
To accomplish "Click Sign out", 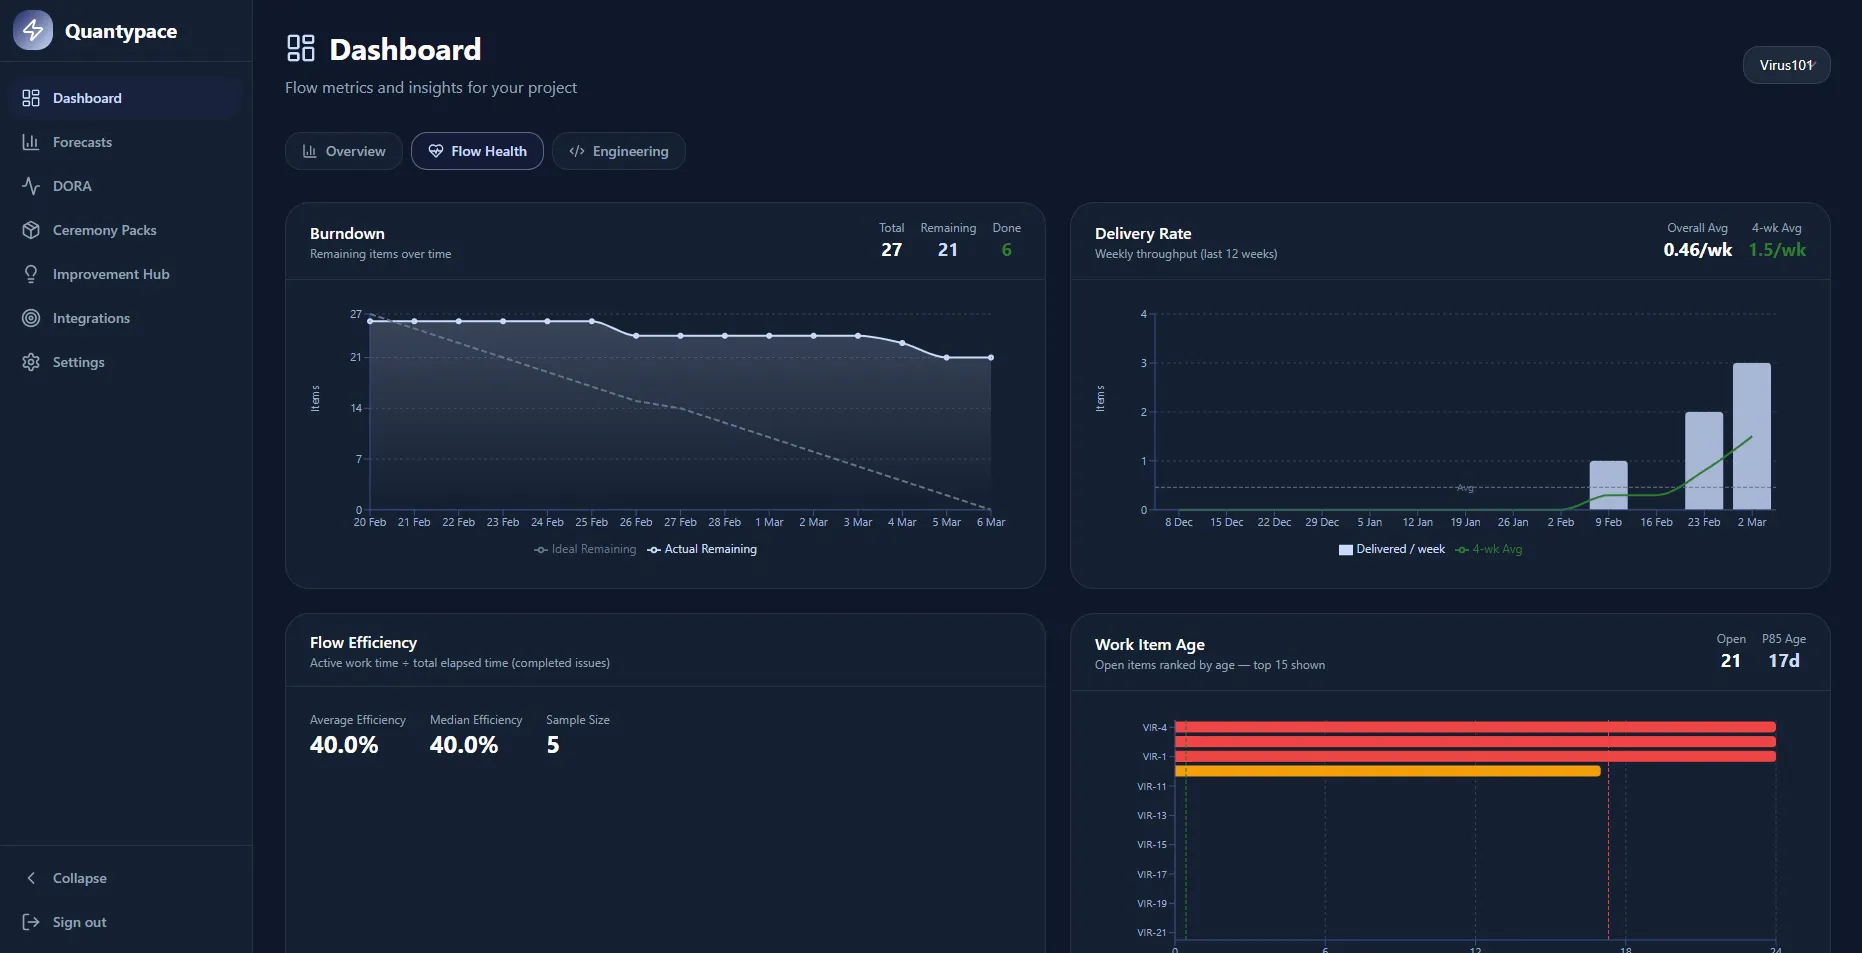I will 126,922.
